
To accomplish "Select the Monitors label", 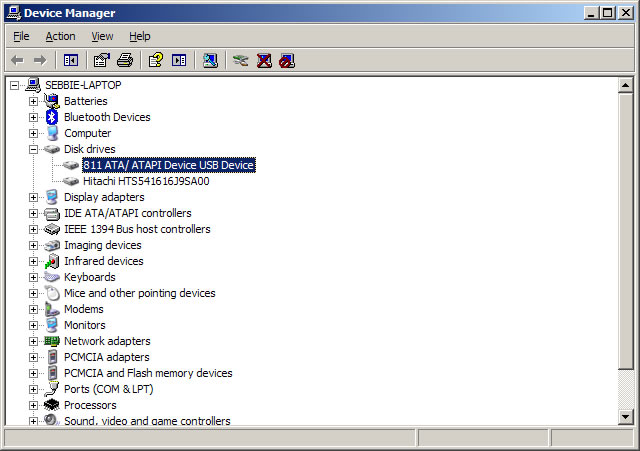I will click(85, 325).
